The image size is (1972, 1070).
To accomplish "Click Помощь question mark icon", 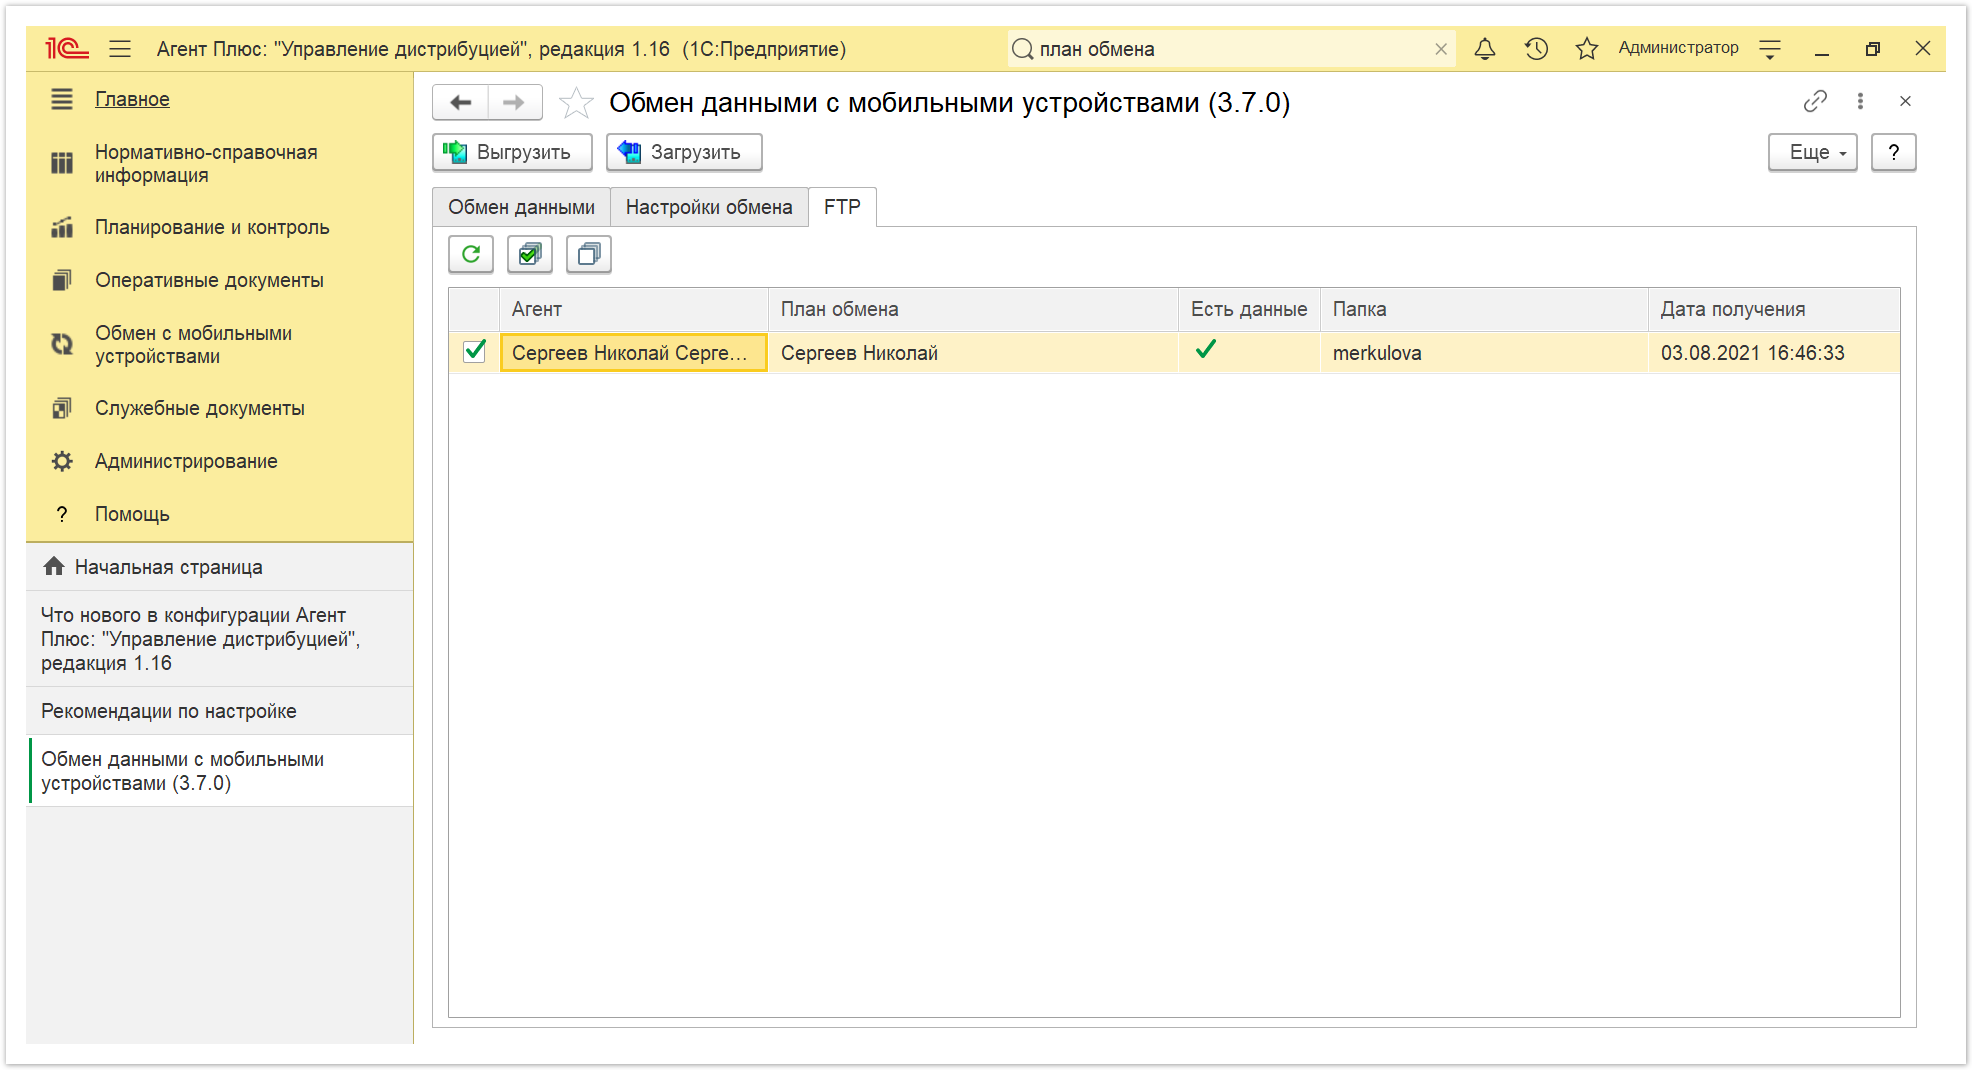I will tap(62, 514).
